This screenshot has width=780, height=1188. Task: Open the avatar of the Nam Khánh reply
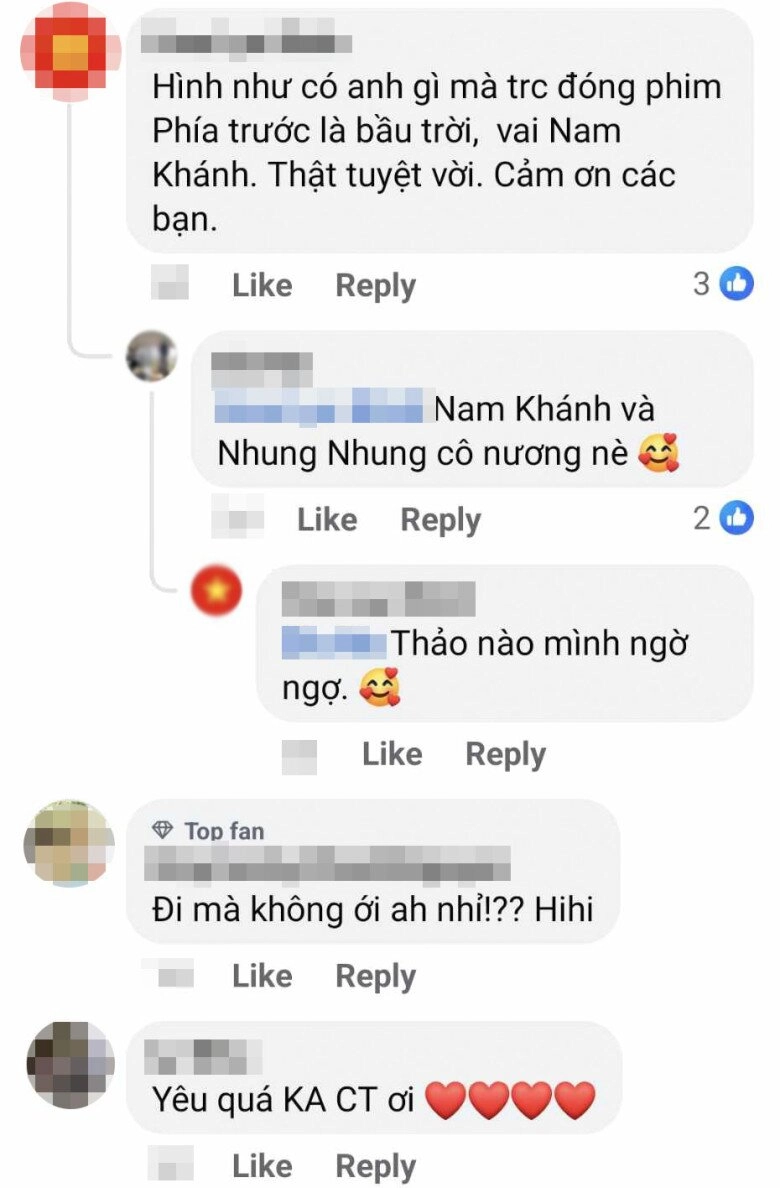(152, 356)
